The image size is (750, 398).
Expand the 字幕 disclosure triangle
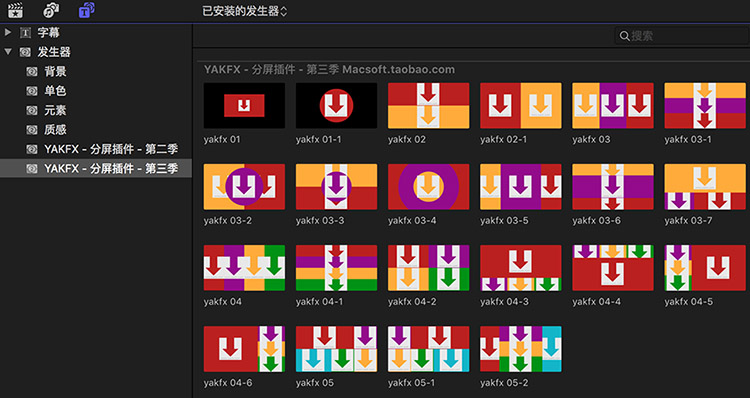pyautogui.click(x=8, y=33)
